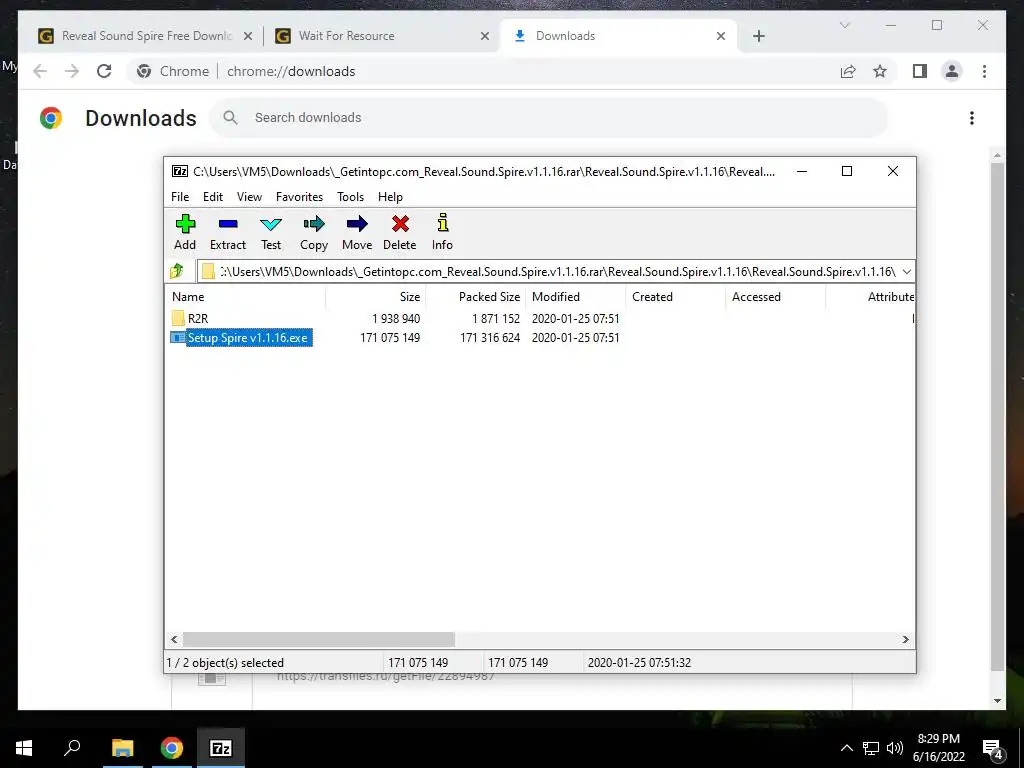Click Chrome's back navigation arrow
The width and height of the screenshot is (1024, 768).
(40, 71)
